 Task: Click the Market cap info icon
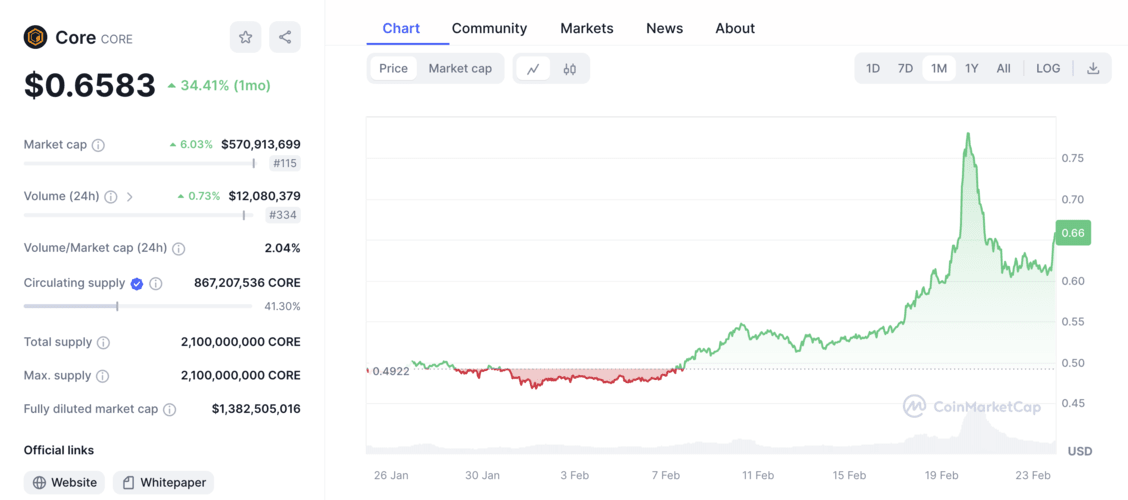point(98,145)
